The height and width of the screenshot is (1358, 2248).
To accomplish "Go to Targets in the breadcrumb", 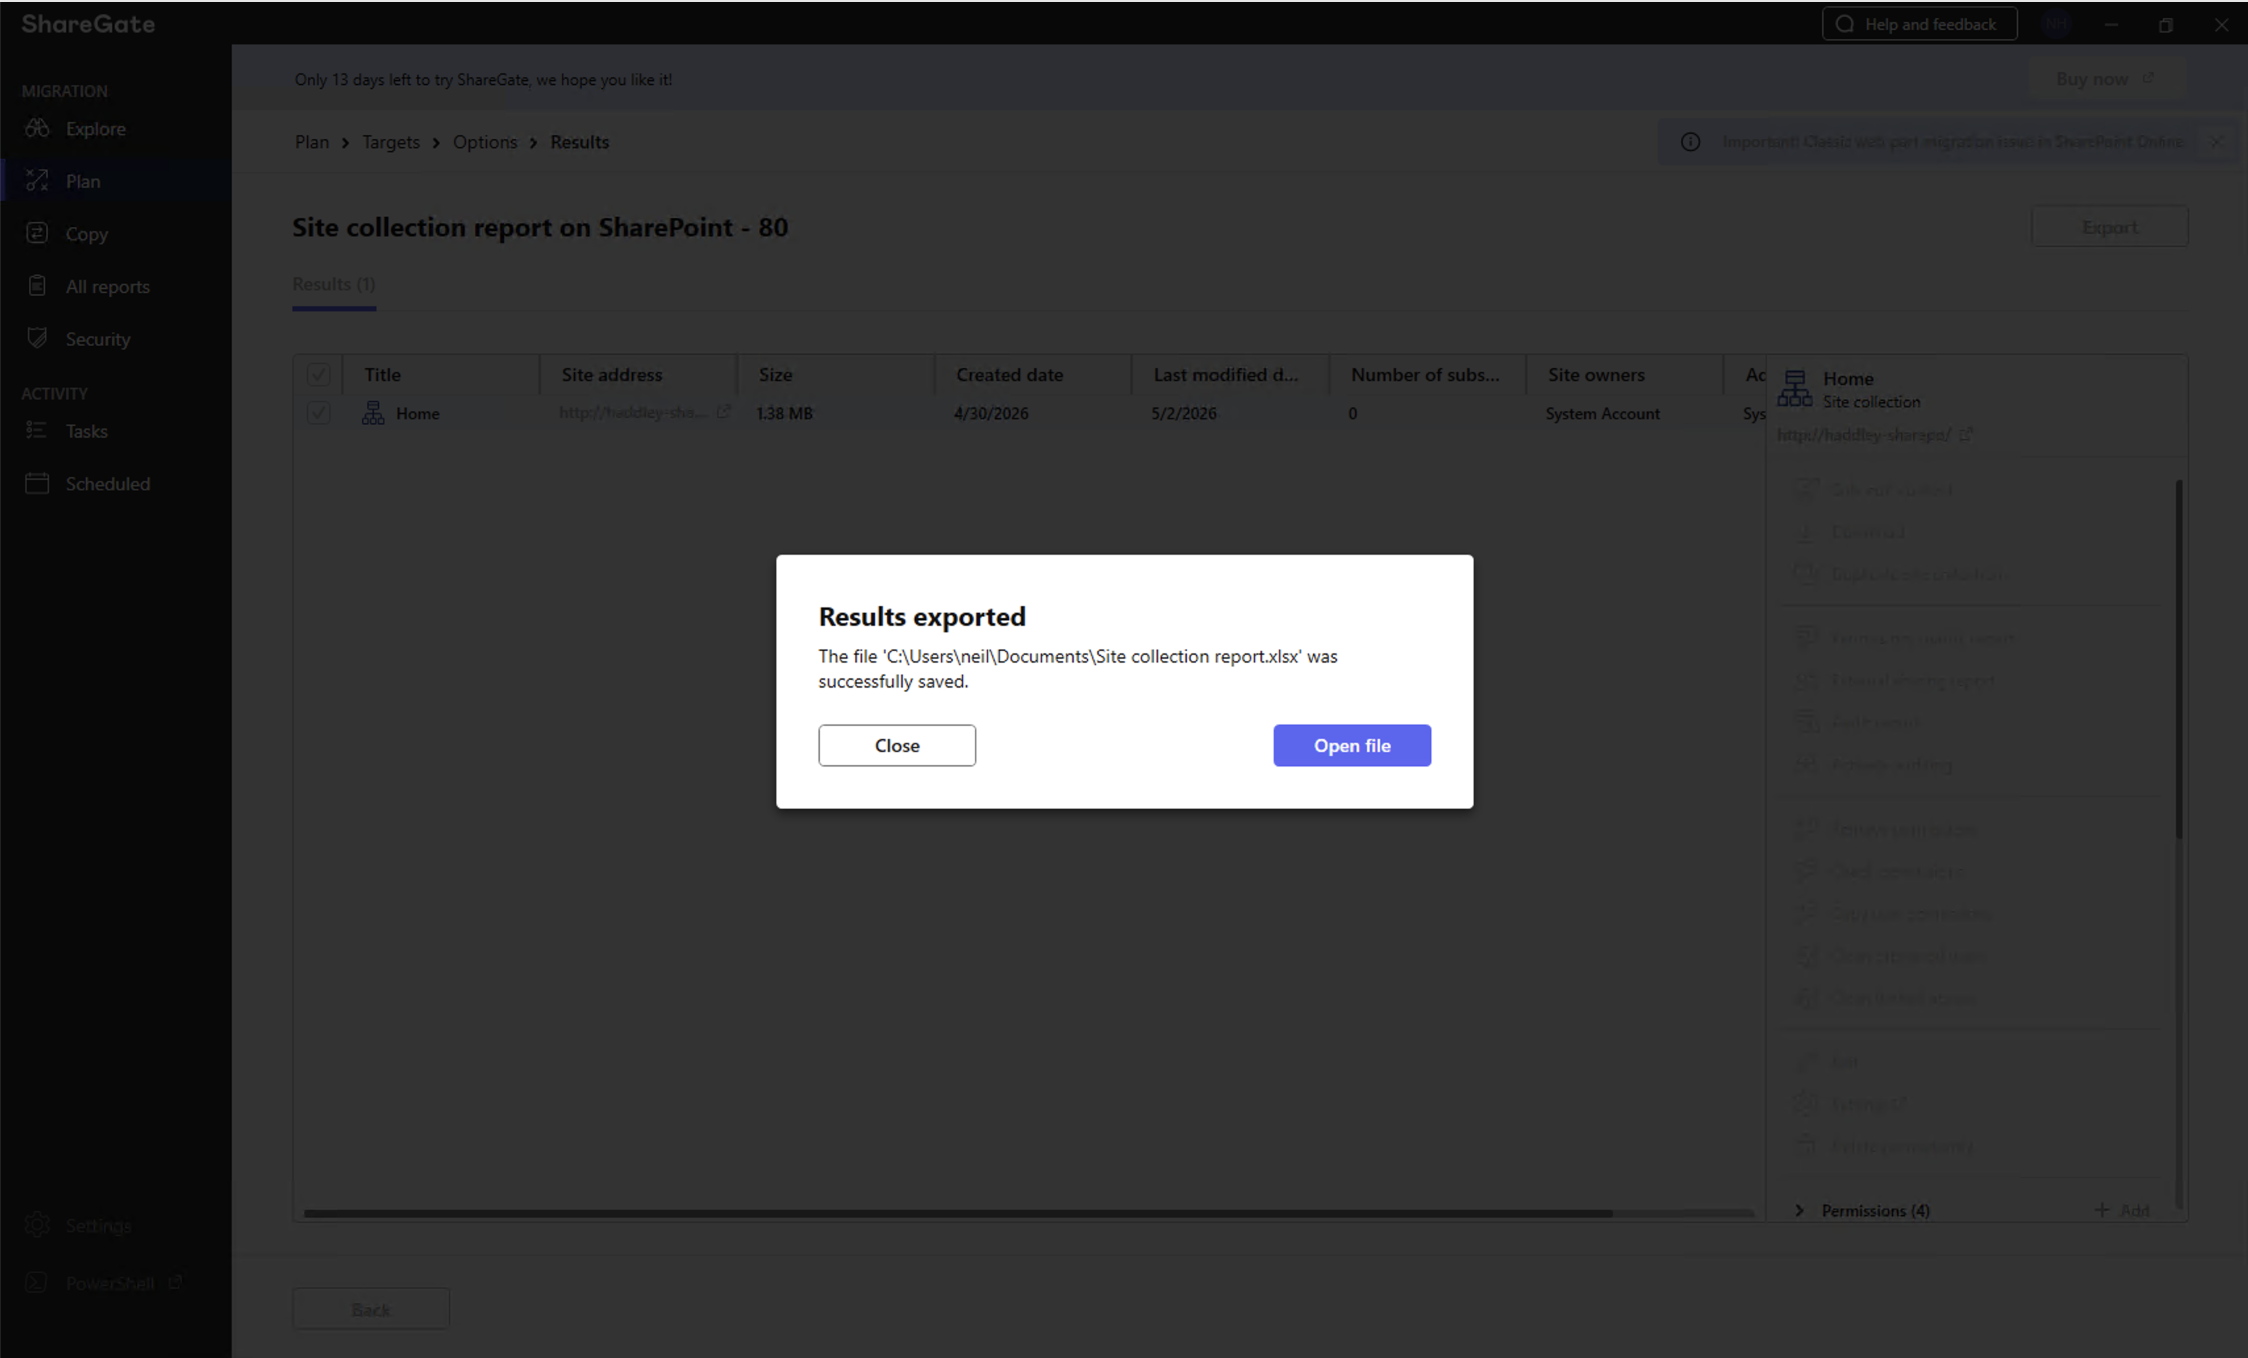I will [x=391, y=142].
